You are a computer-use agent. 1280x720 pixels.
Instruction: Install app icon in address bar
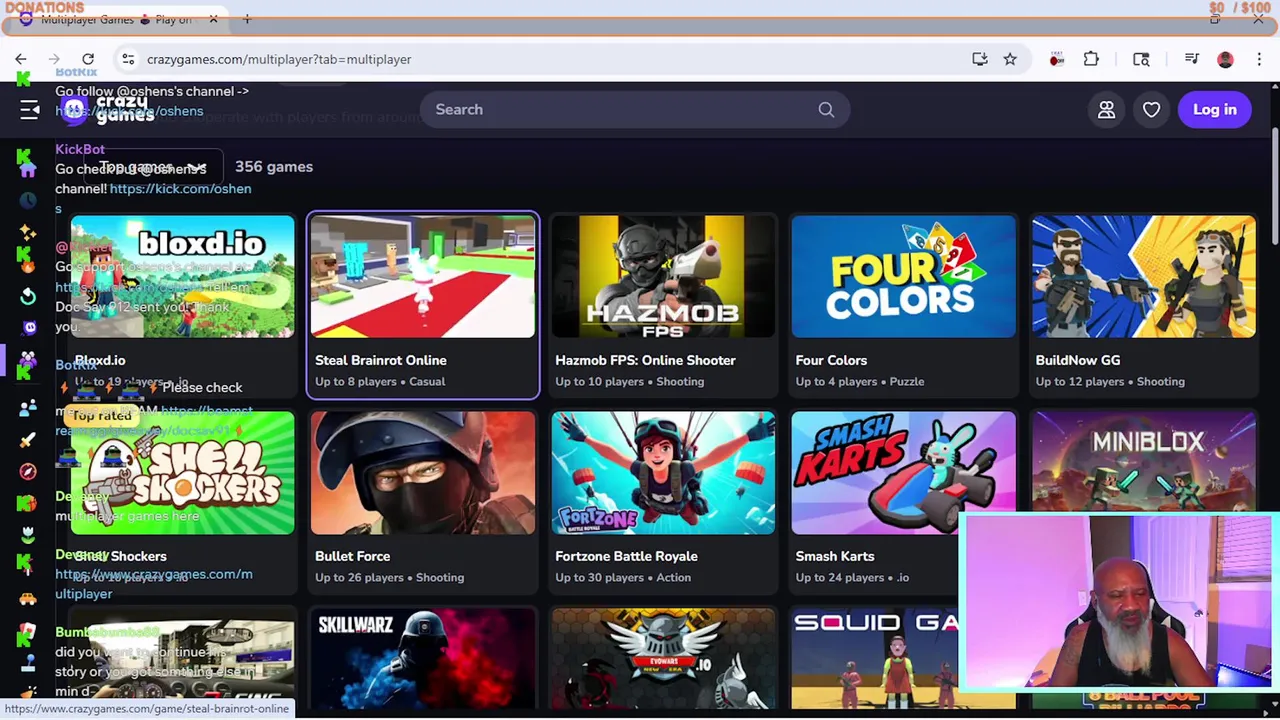[980, 59]
